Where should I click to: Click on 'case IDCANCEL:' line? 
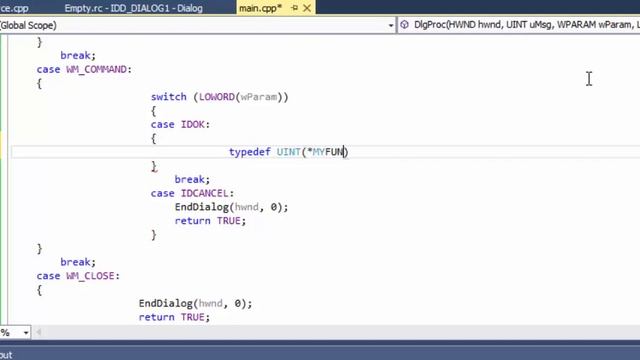click(x=192, y=193)
